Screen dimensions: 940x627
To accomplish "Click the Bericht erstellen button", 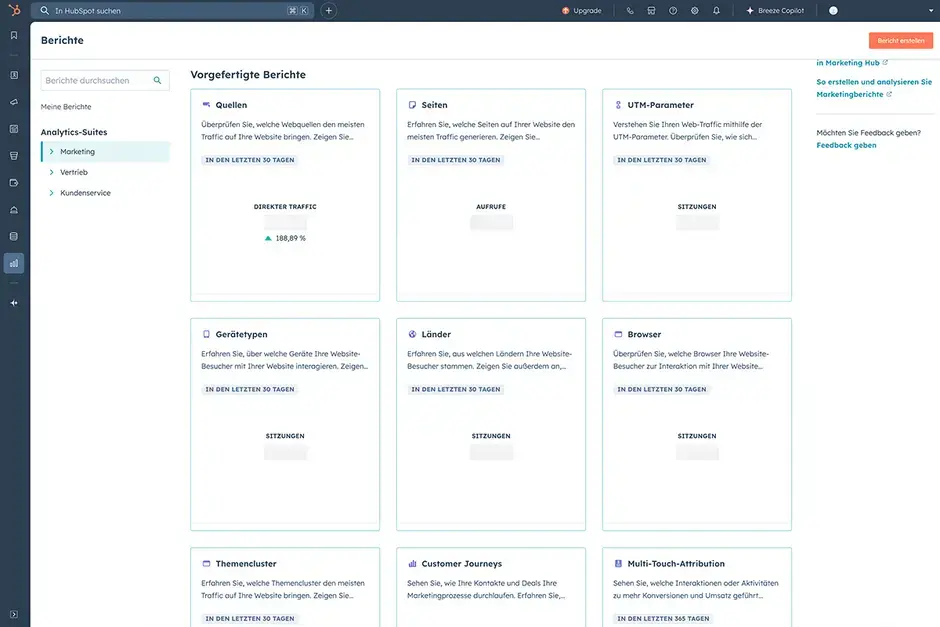I will coord(900,40).
